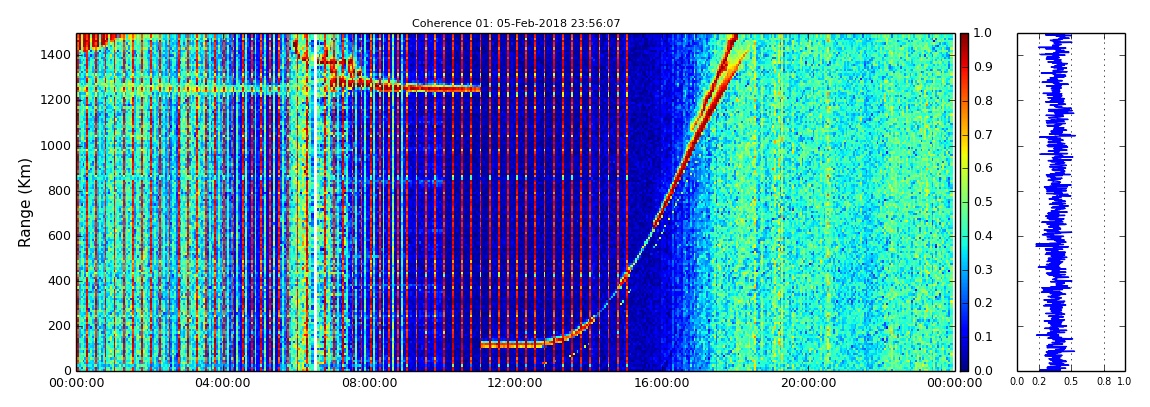Click the colorbar's 0.8 tick label

click(985, 101)
